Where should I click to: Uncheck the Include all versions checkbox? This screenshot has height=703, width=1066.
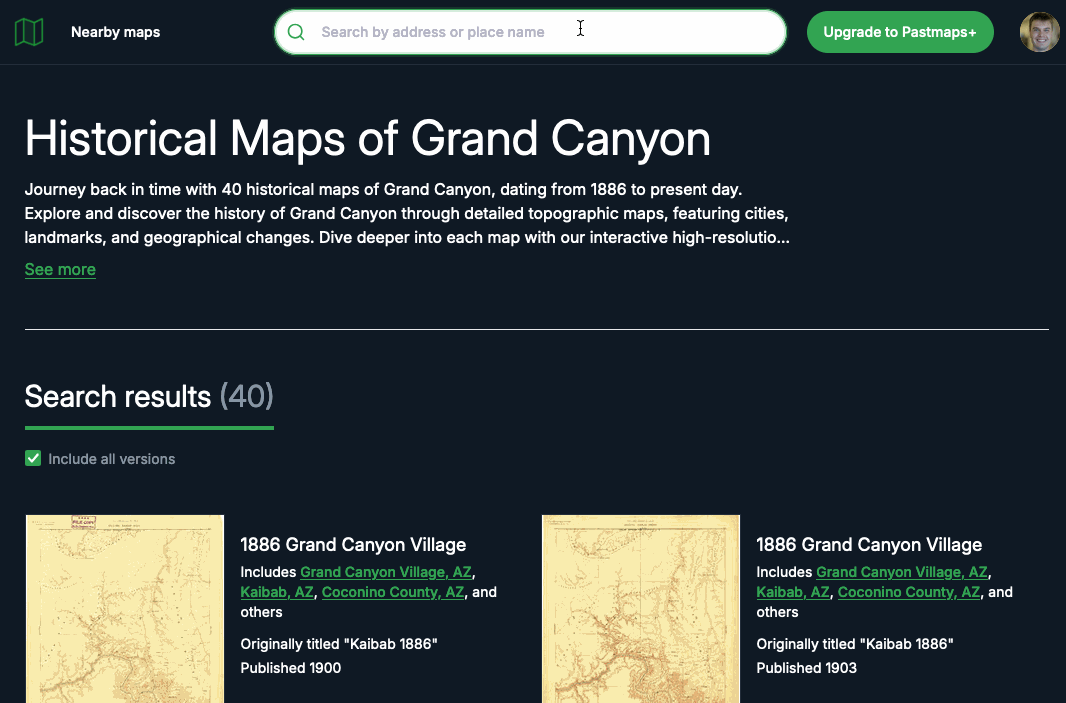(x=33, y=459)
